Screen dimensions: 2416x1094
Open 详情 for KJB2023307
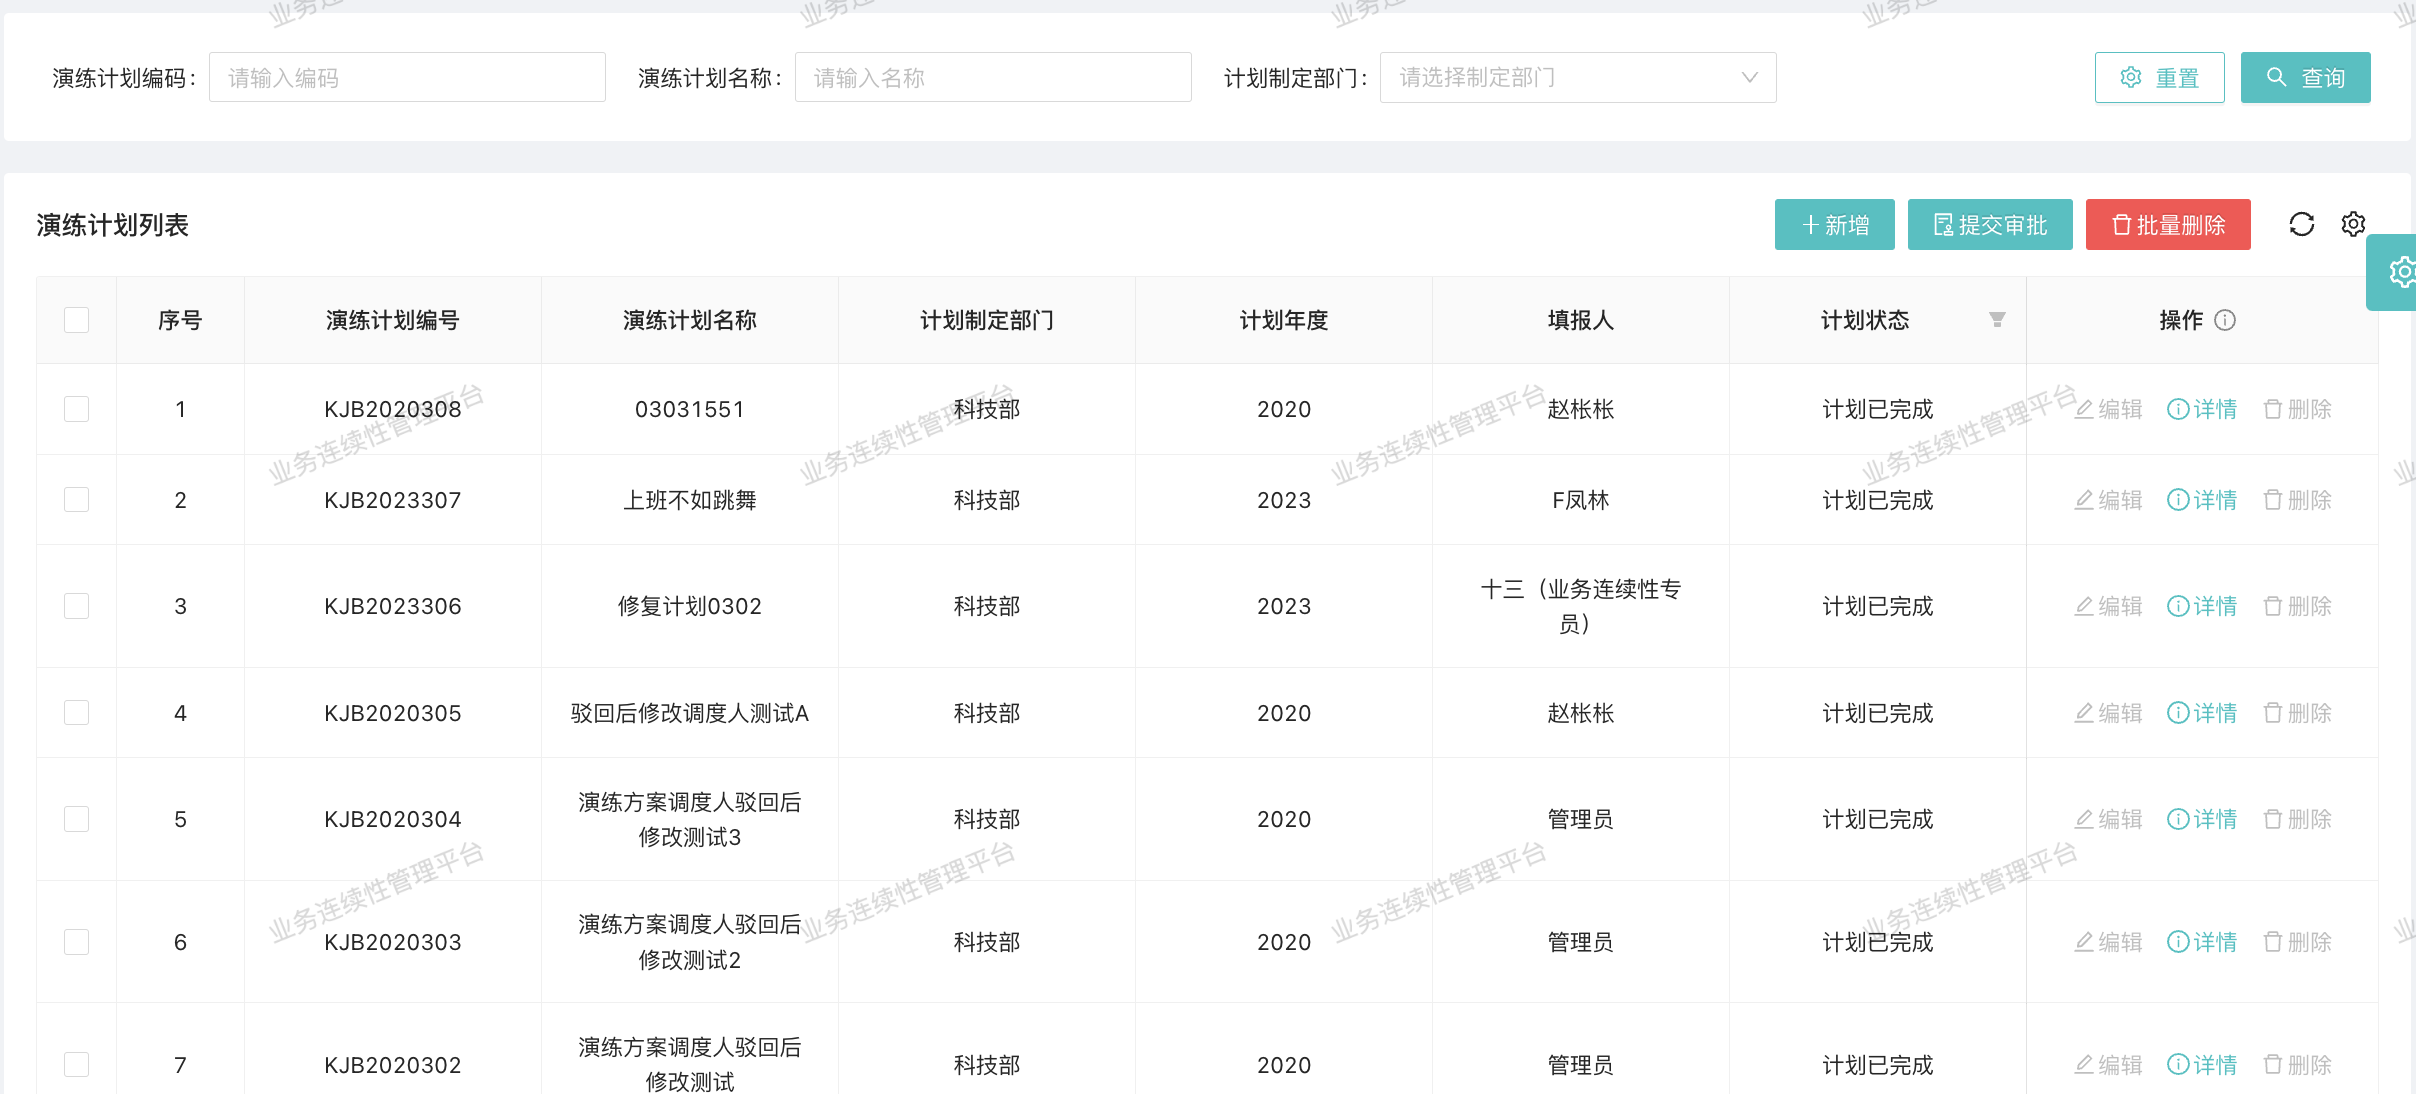coord(2202,500)
